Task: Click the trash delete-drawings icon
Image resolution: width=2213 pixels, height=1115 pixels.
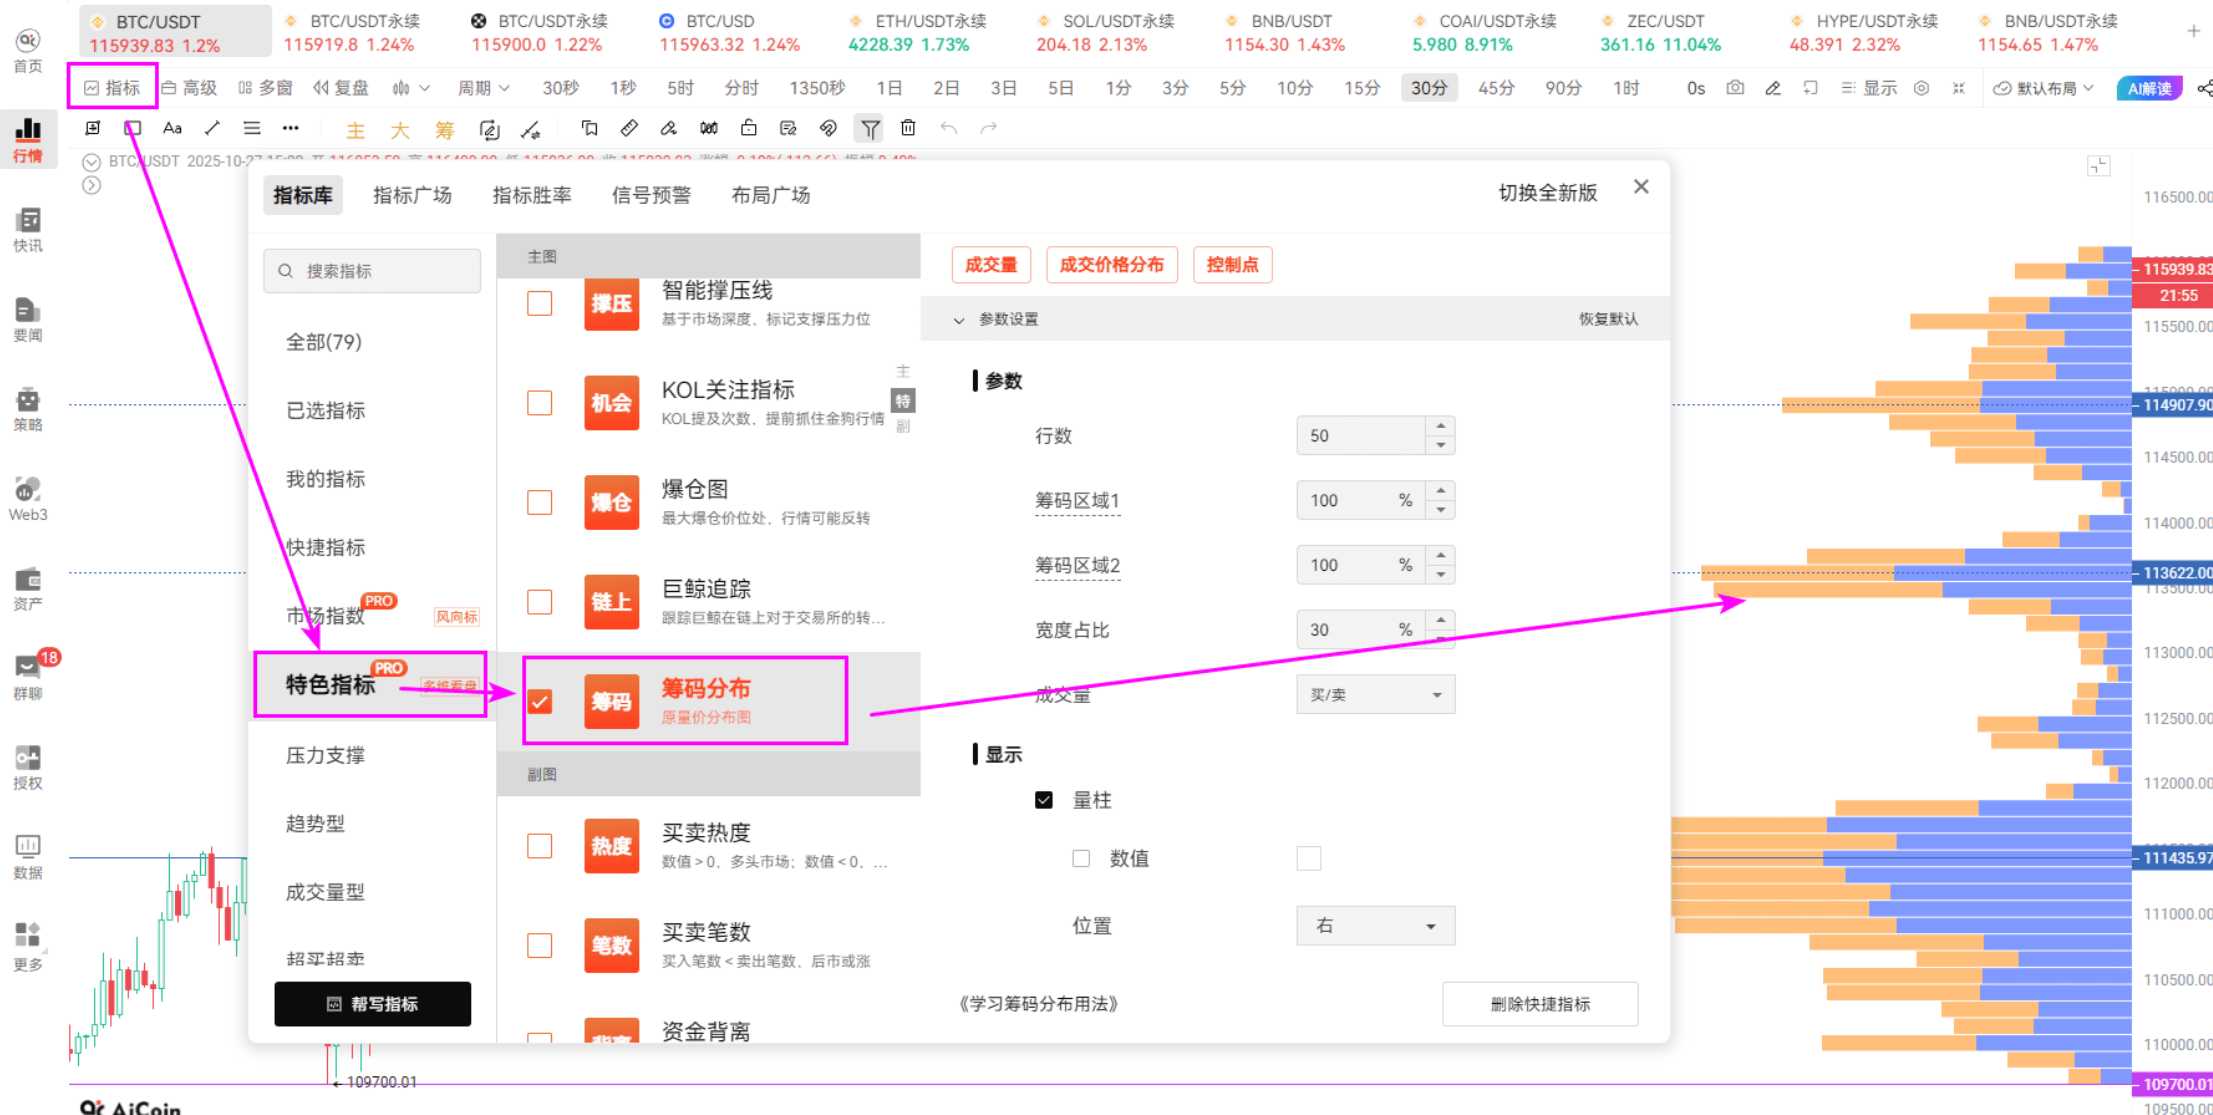Action: (908, 128)
